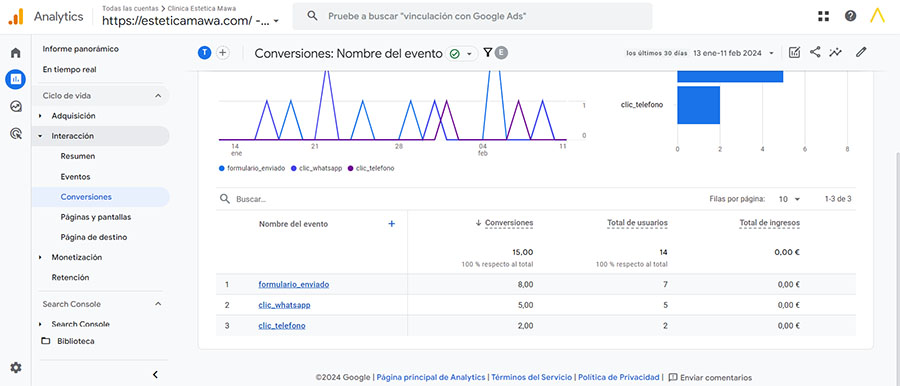This screenshot has width=900, height=386.
Task: Click the blue T comparison badge
Action: (x=204, y=53)
